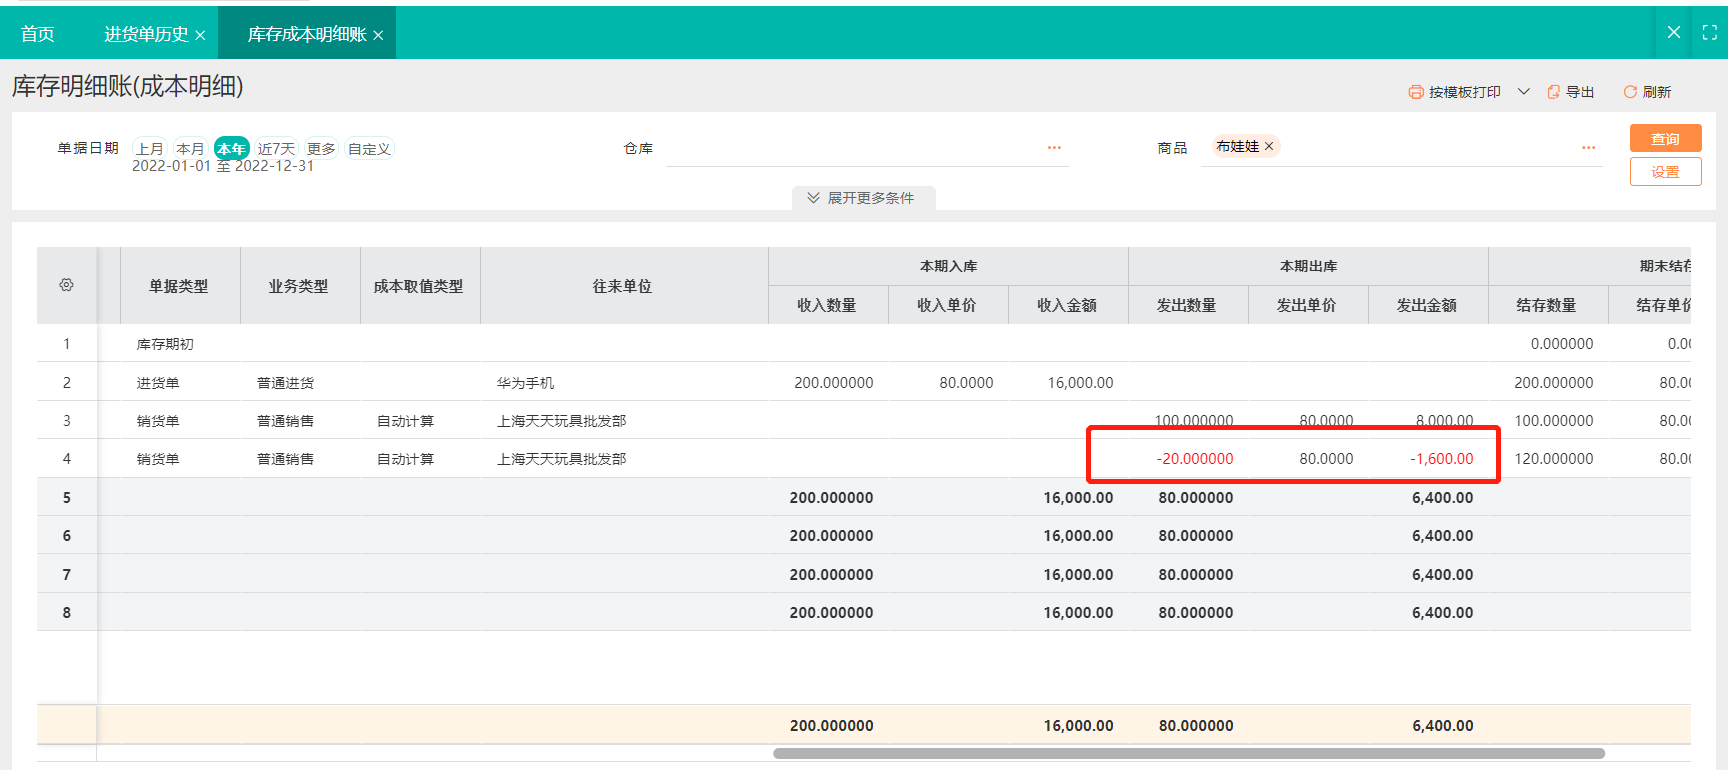
Task: Click the print icon for template printing
Action: (x=1415, y=92)
